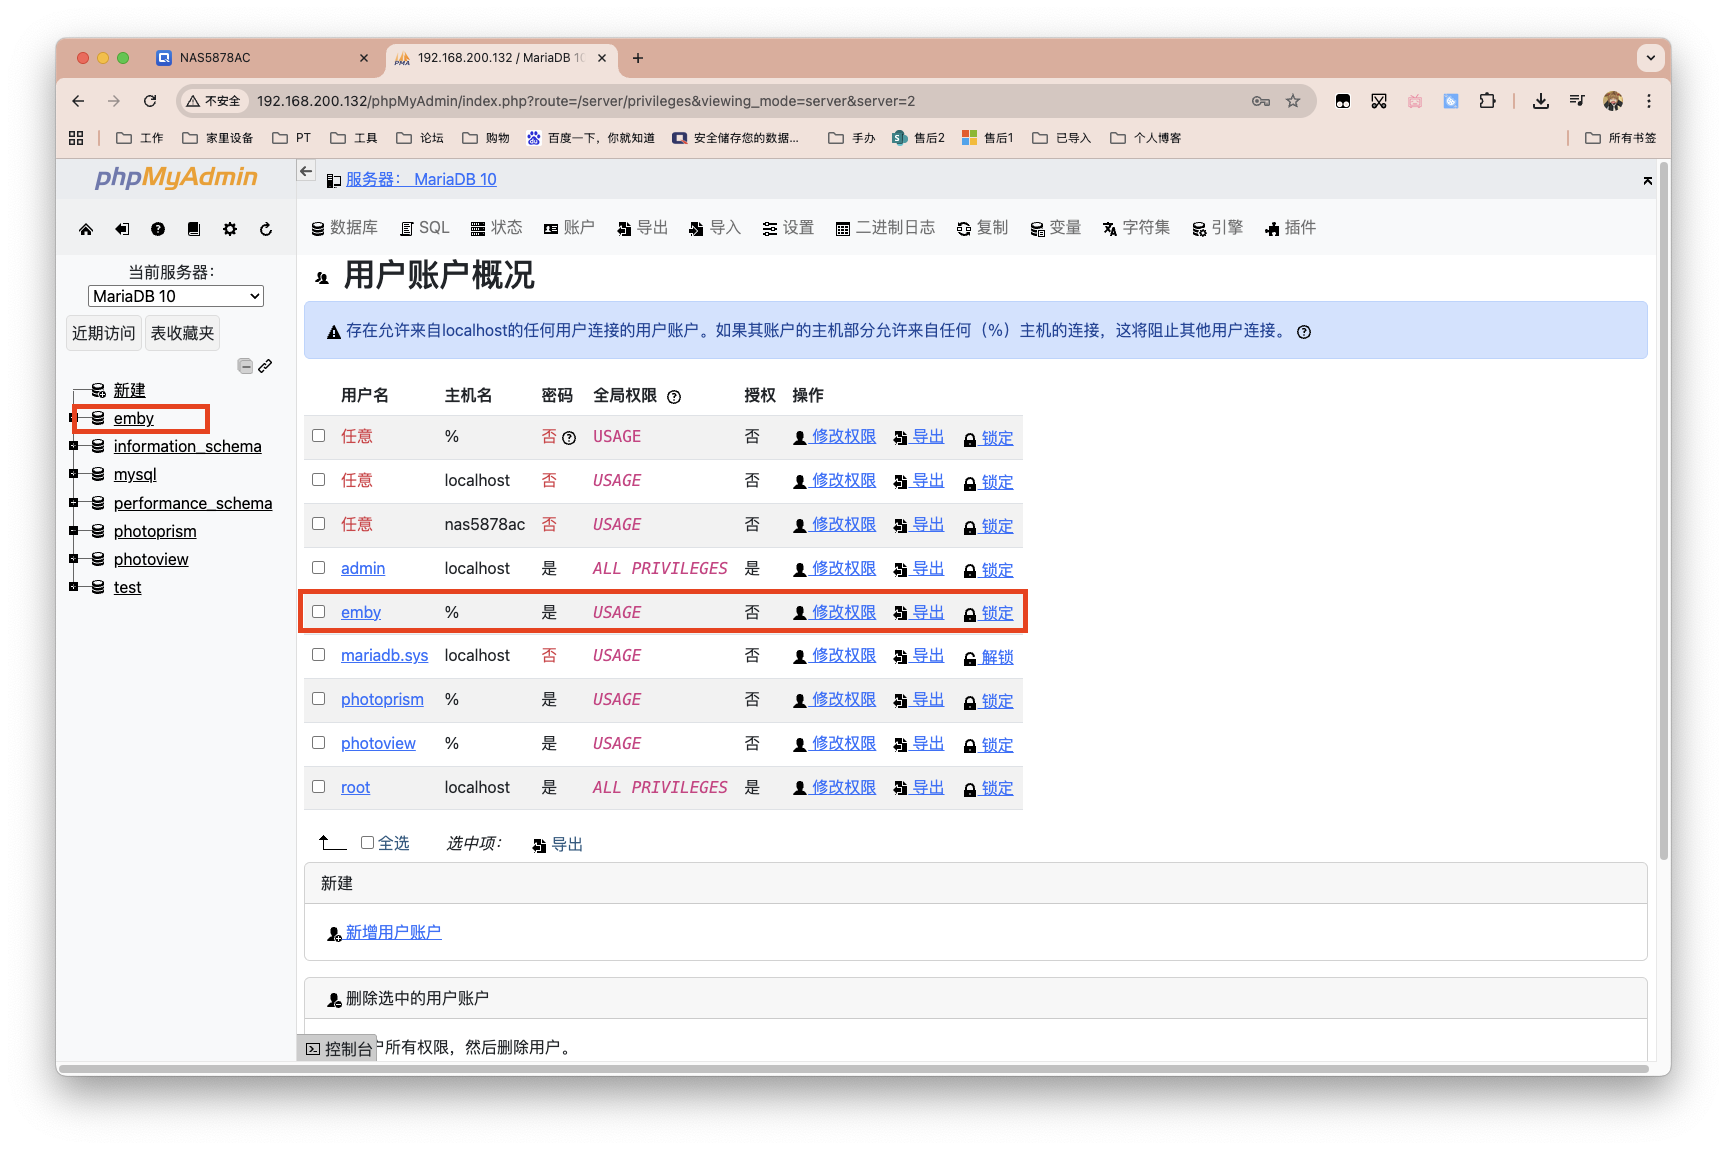This screenshot has width=1727, height=1150.
Task: Click the question mark help icon
Action: click(158, 229)
